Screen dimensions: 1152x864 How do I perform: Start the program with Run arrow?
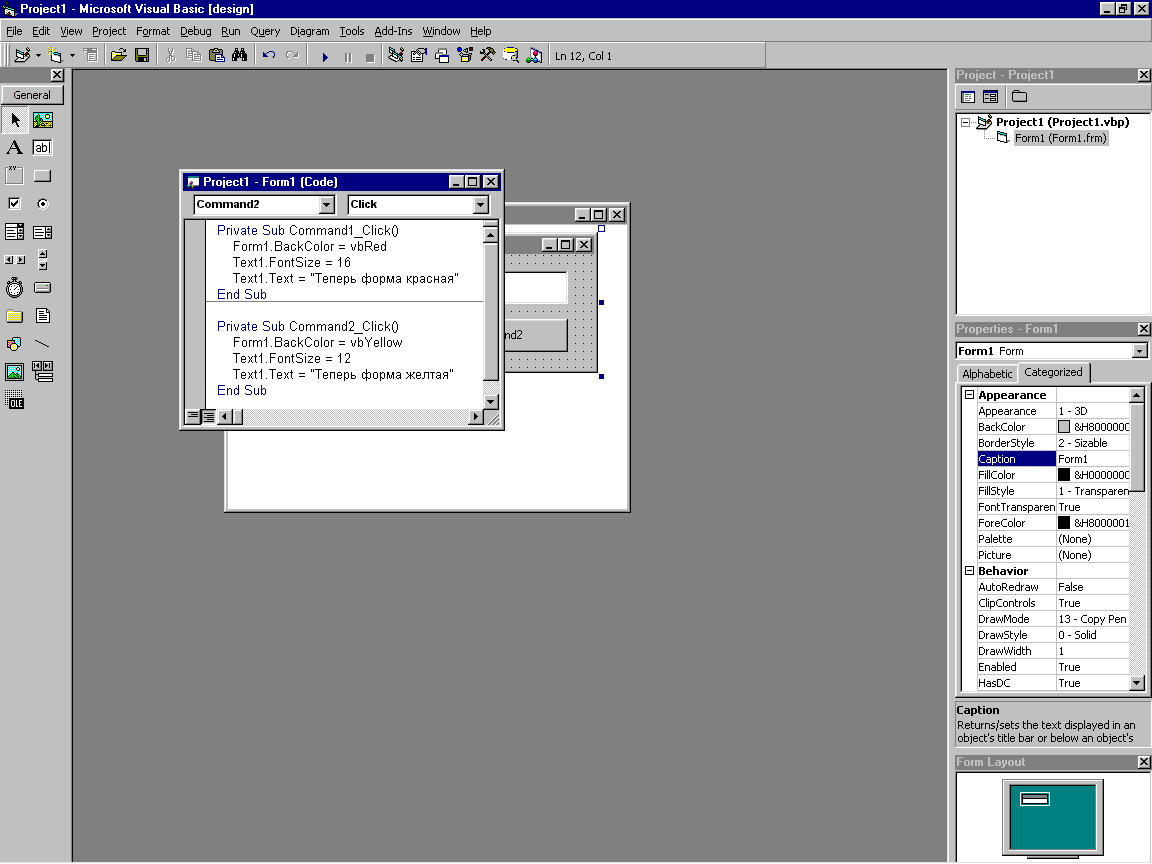point(325,57)
